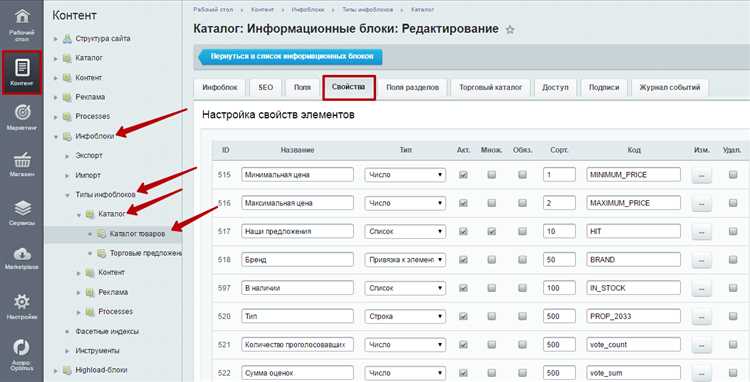The width and height of the screenshot is (750, 382).
Task: Open the Marketplace cloud icon
Action: point(22,253)
